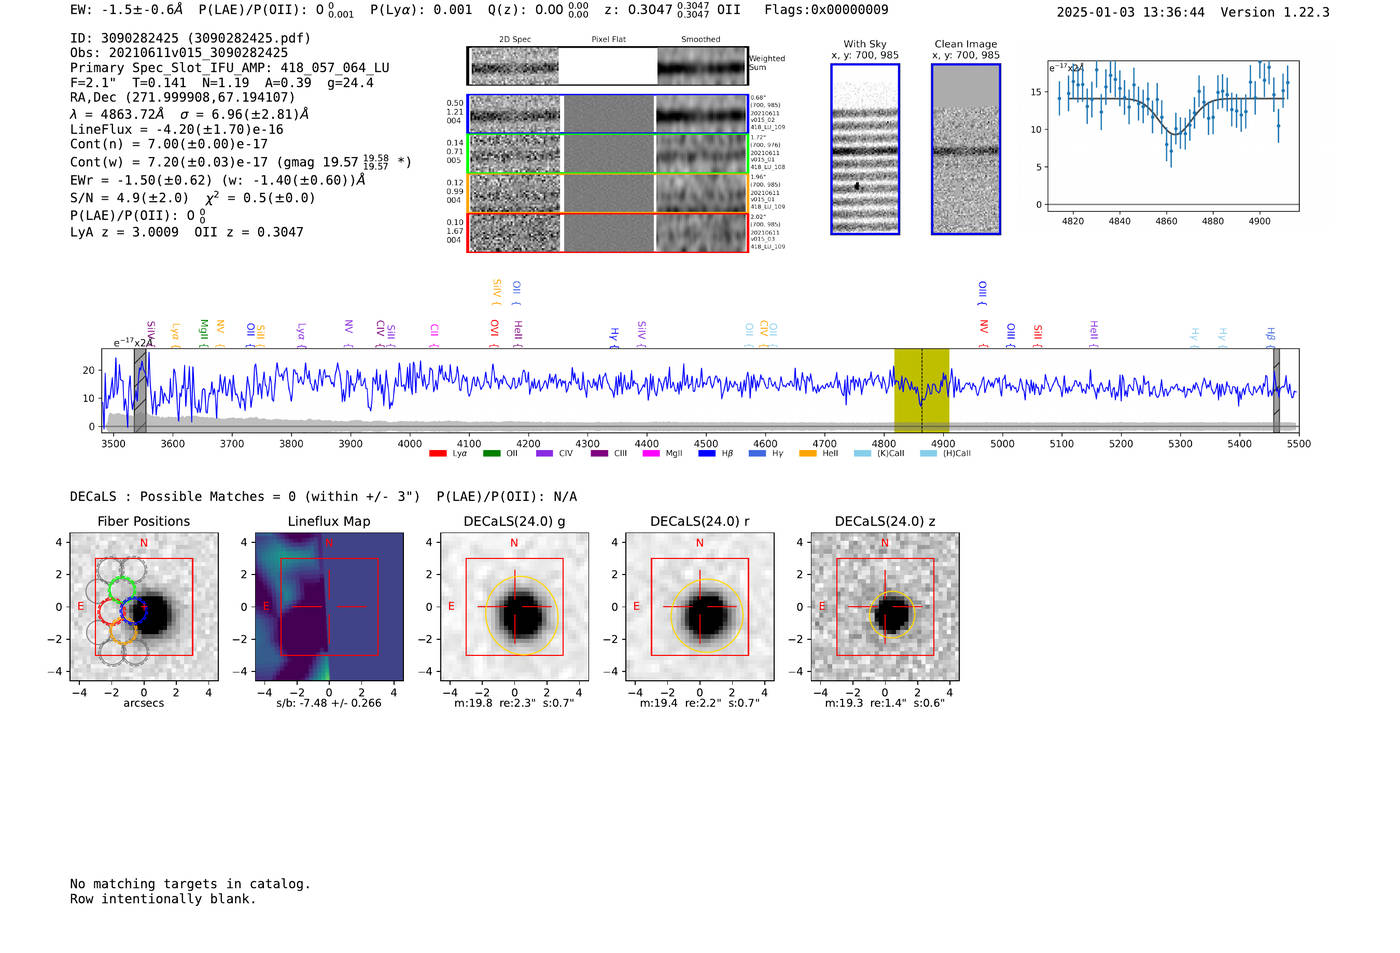Screen dimensions: 1400x953
Task: Open the DECaLS(24.0) g image
Action: (x=515, y=607)
